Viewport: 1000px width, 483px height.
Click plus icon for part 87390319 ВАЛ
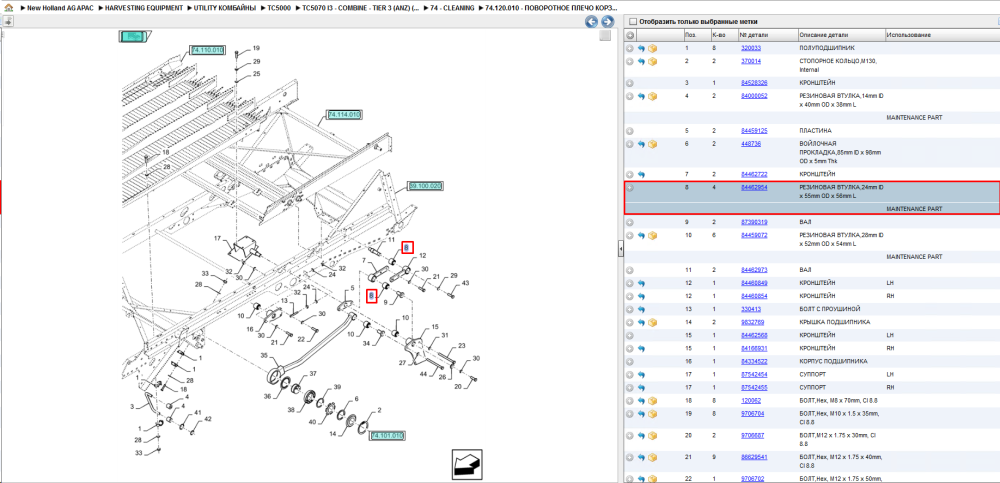click(629, 222)
